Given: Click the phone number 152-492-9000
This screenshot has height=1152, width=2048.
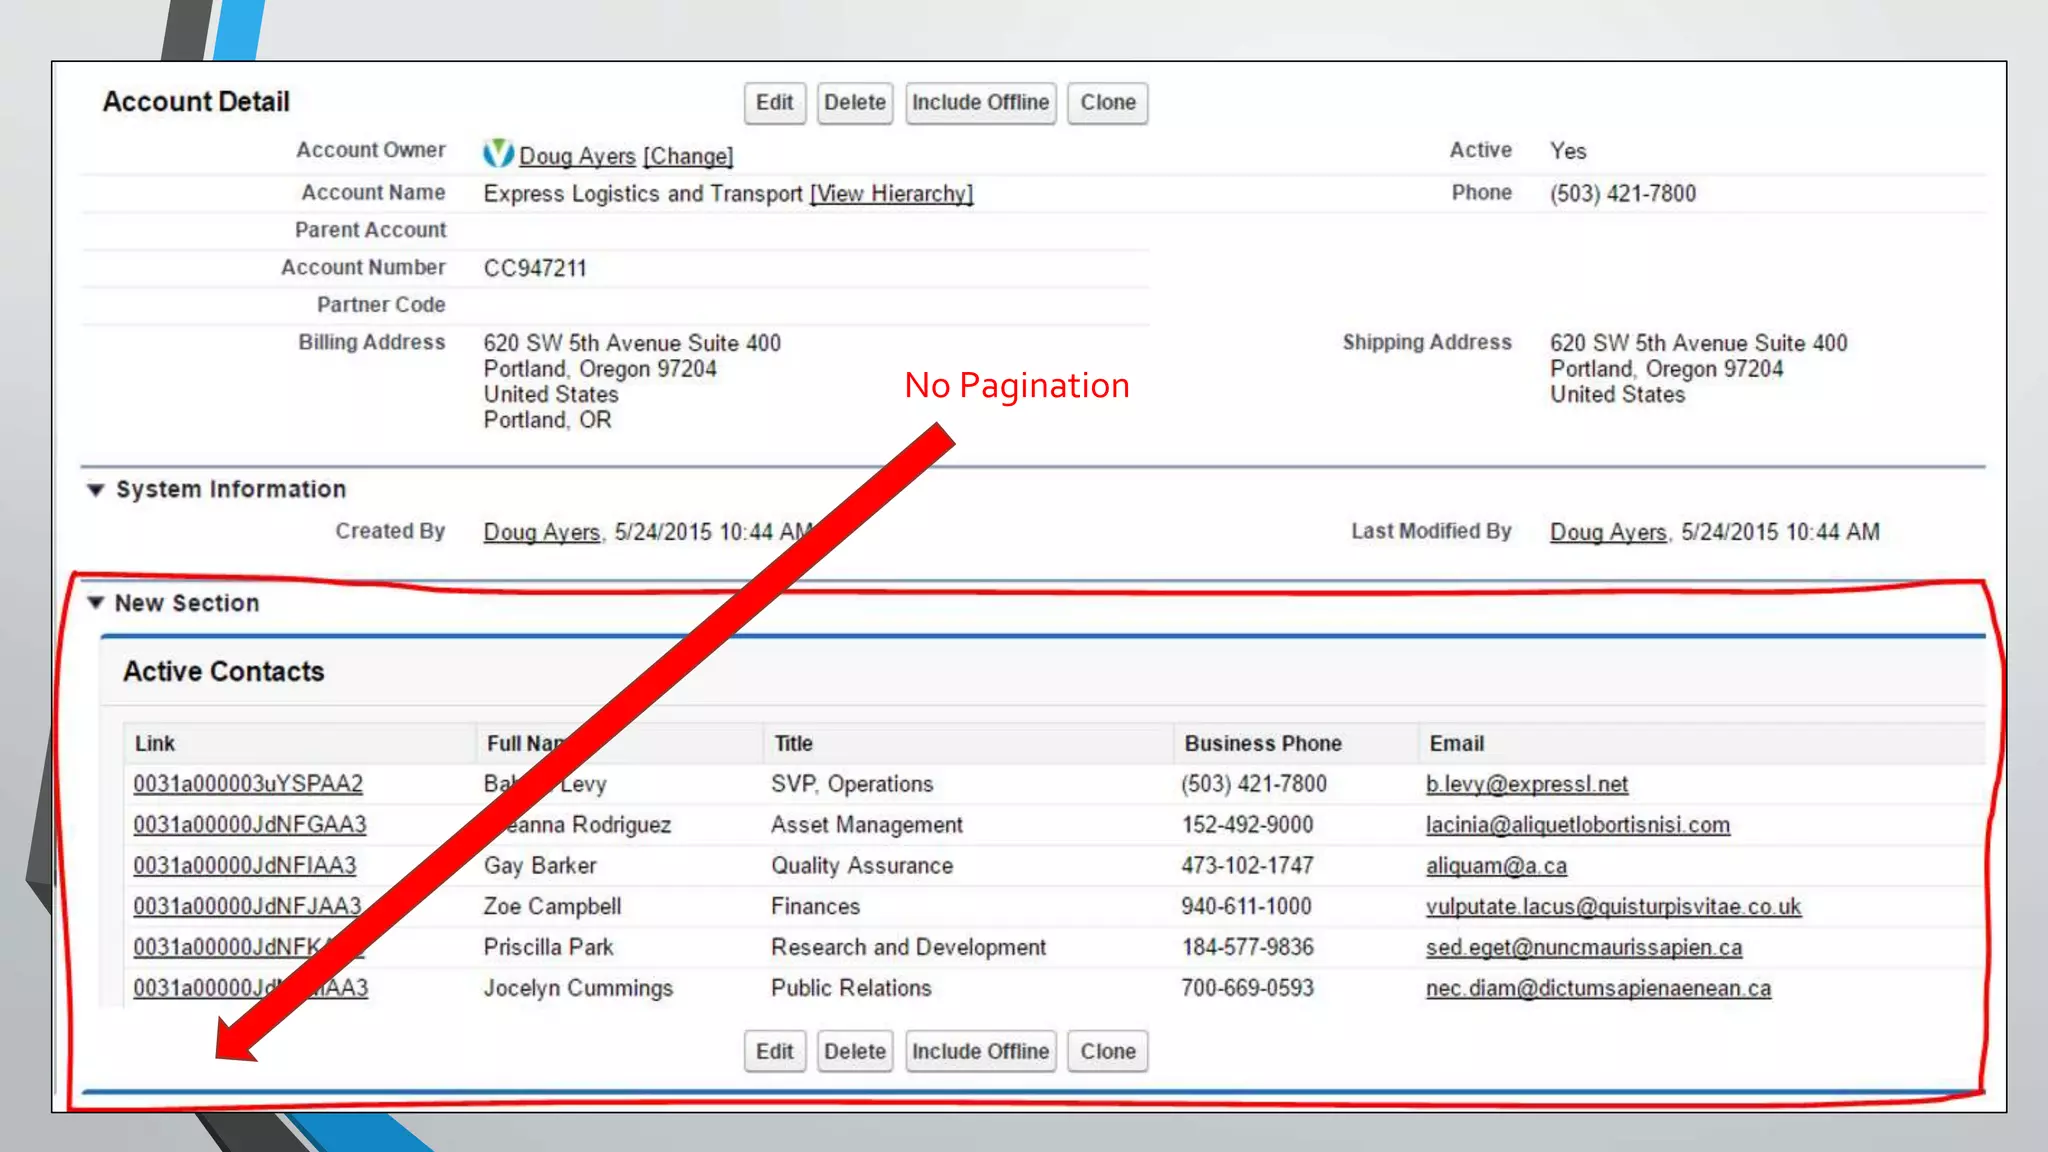Looking at the screenshot, I should tap(1247, 825).
